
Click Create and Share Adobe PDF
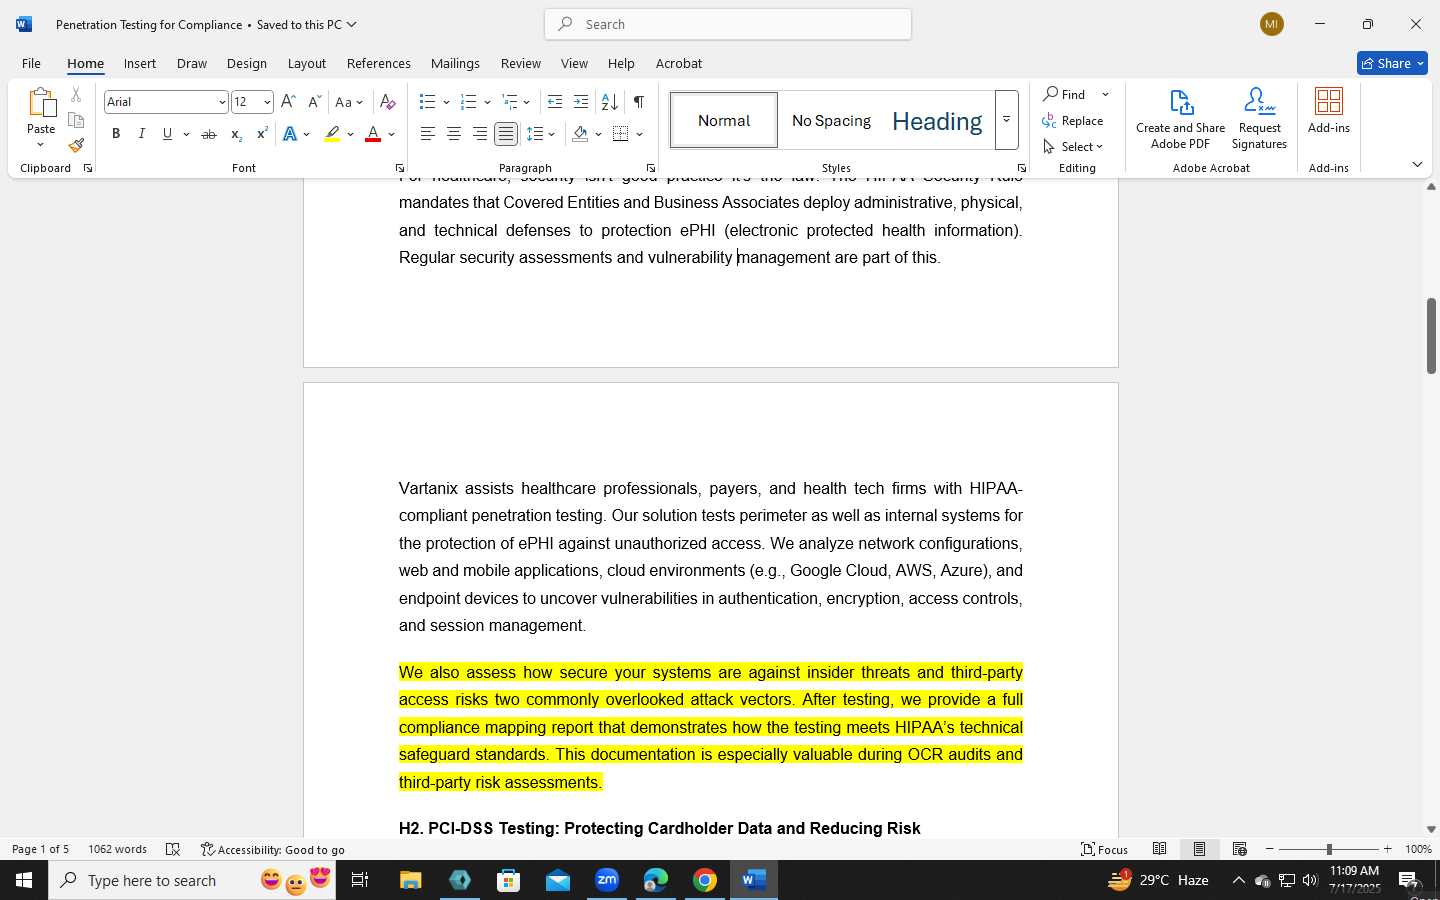(x=1181, y=119)
